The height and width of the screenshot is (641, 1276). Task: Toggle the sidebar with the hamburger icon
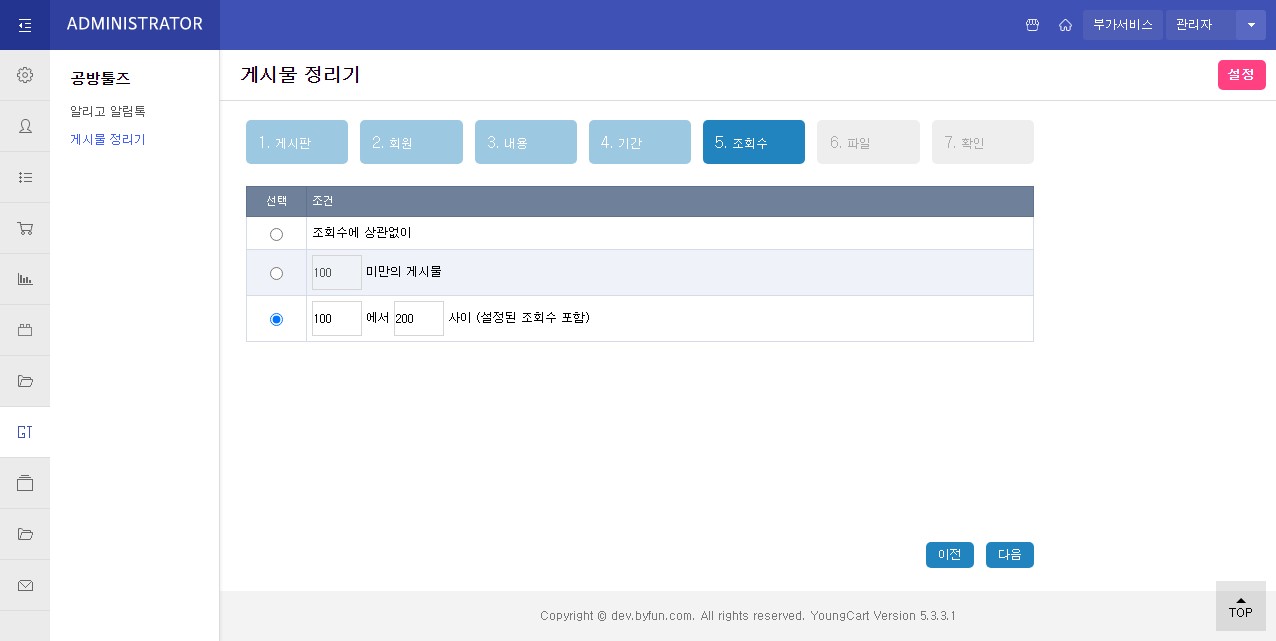coord(25,25)
